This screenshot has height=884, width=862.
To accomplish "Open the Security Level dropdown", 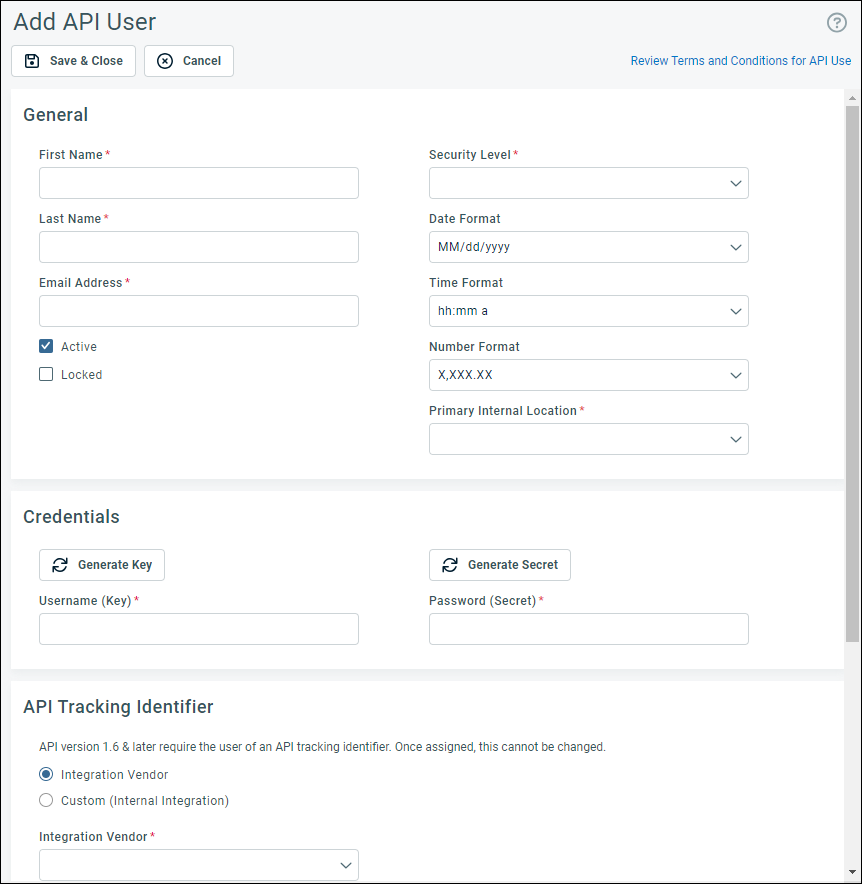I will point(588,183).
